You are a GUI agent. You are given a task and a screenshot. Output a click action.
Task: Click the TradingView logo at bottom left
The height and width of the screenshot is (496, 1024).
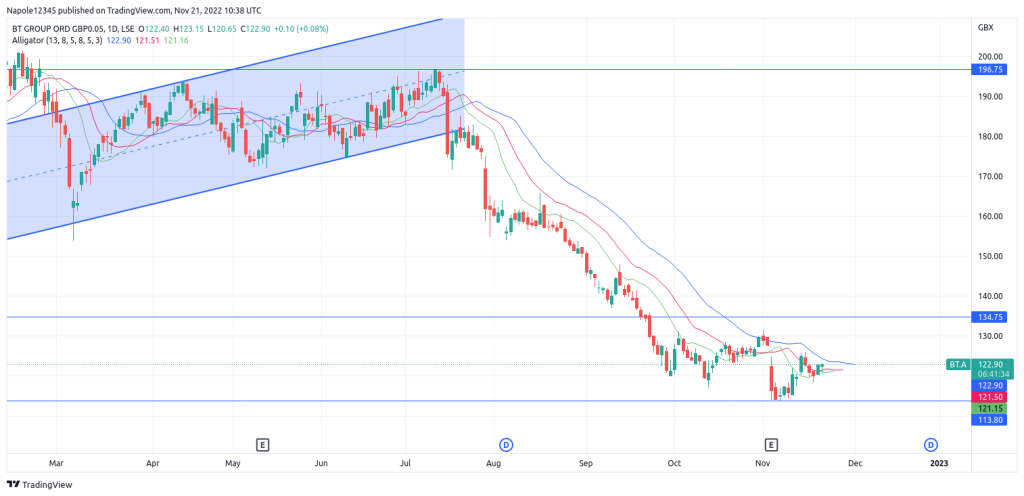tap(40, 485)
